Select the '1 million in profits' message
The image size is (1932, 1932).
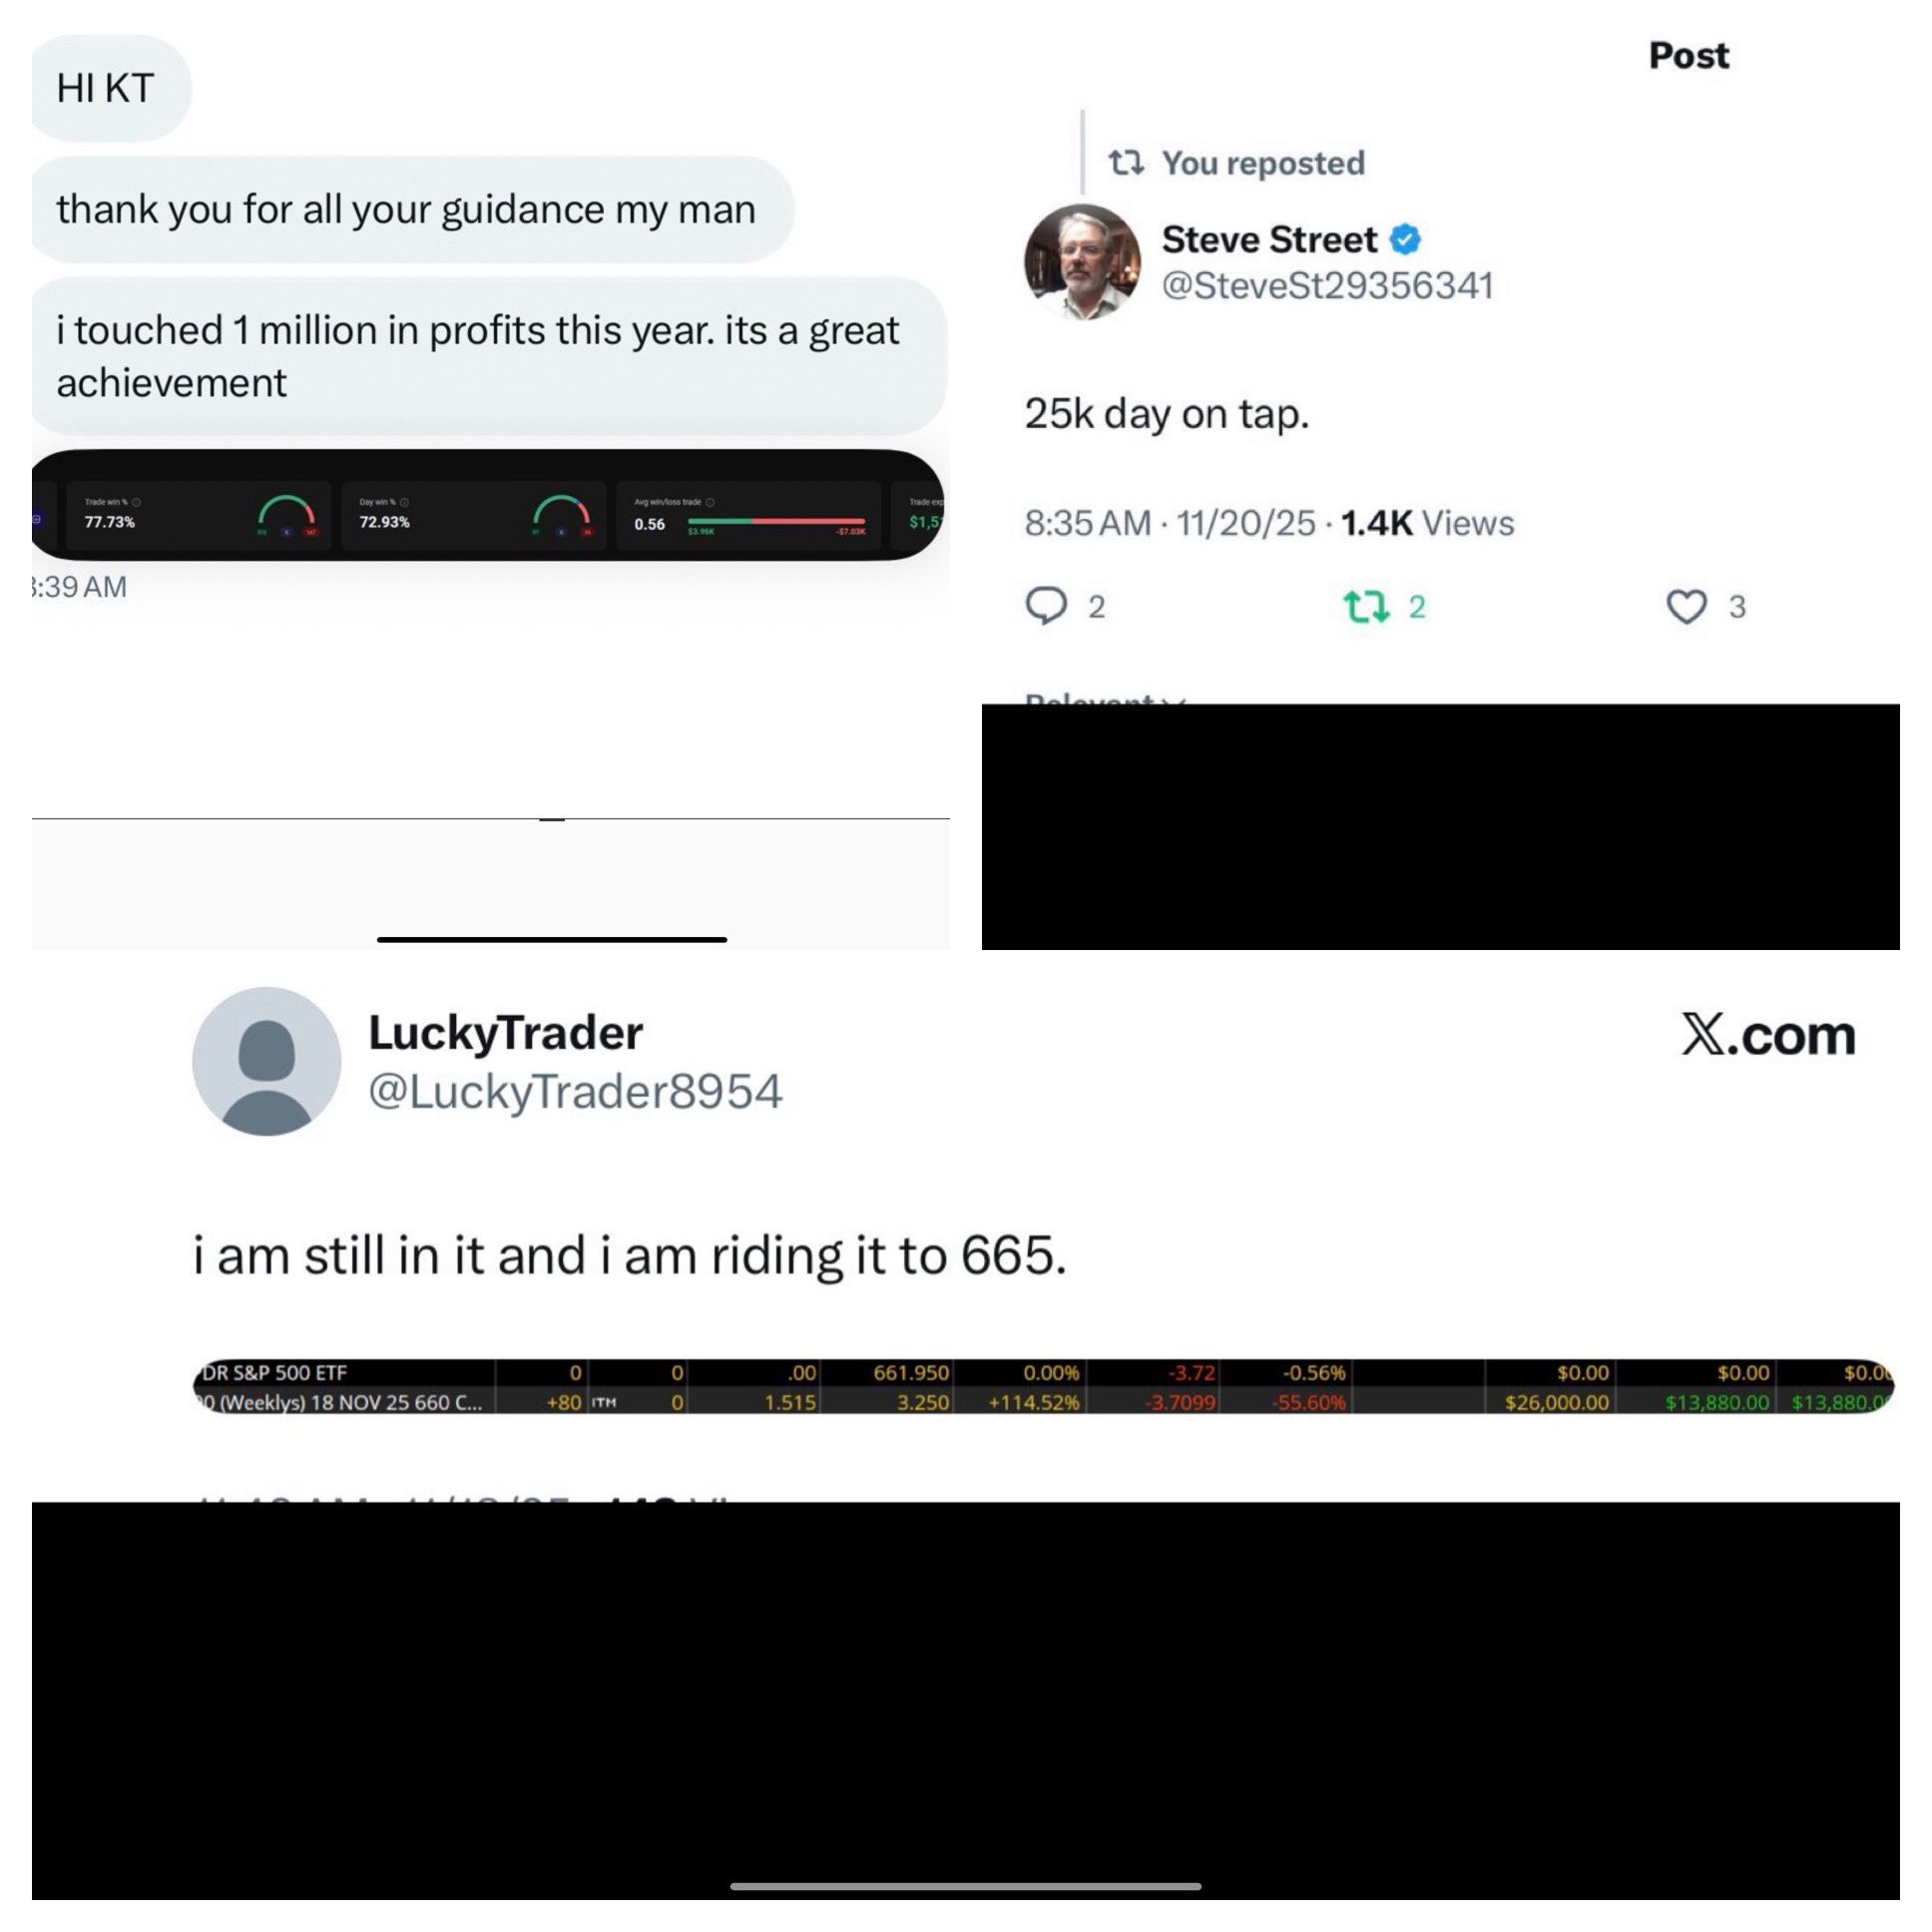coord(488,356)
